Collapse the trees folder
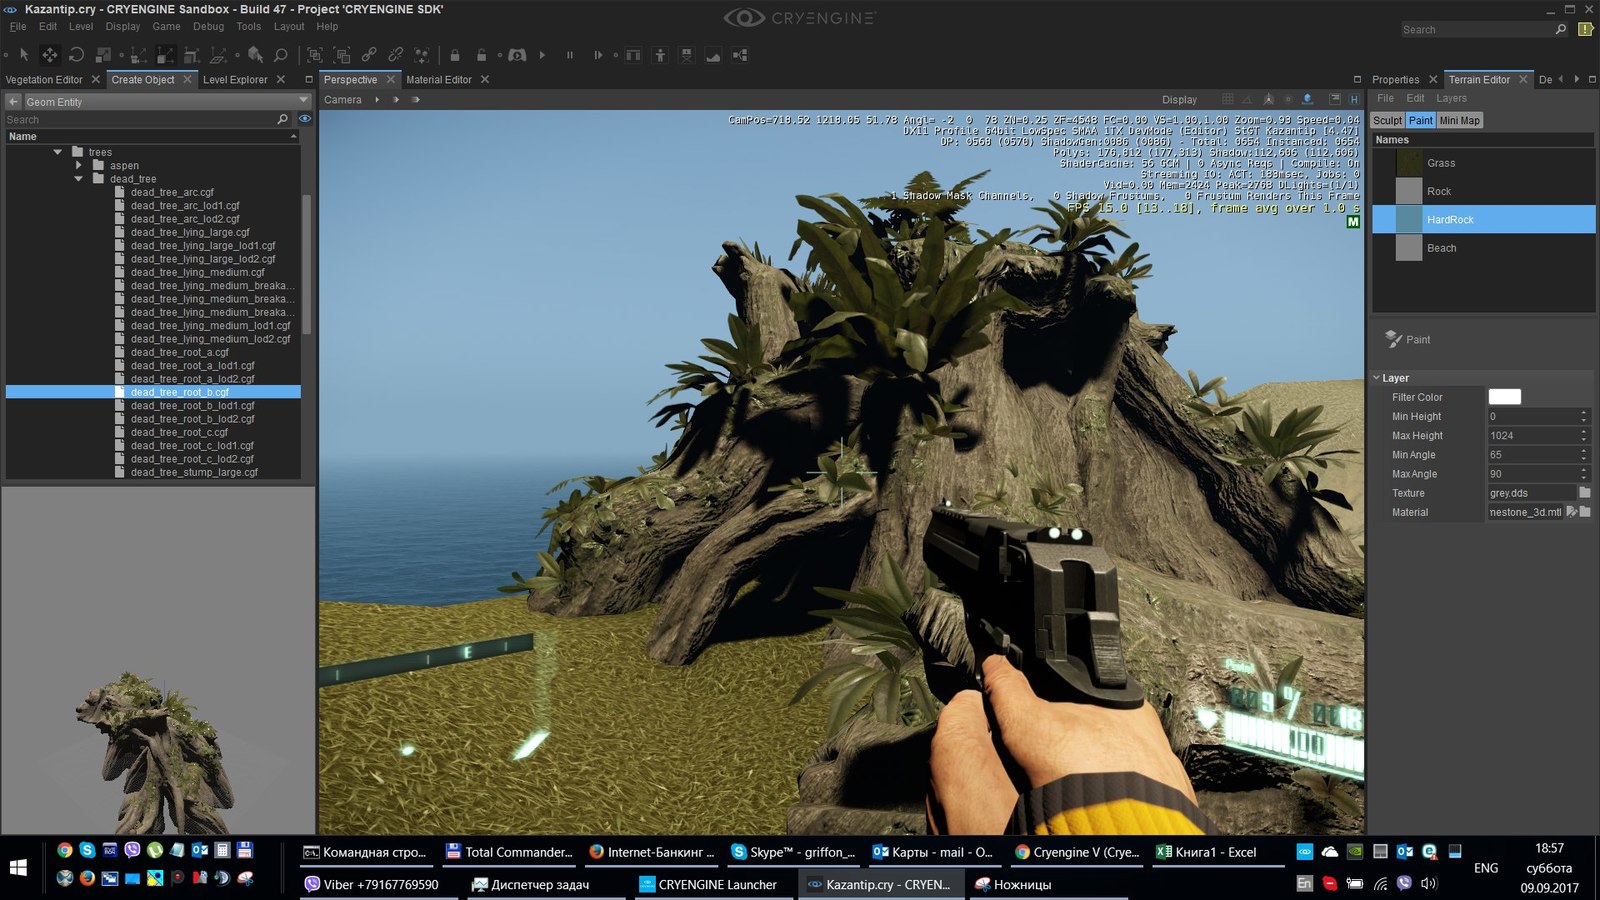 coord(58,152)
